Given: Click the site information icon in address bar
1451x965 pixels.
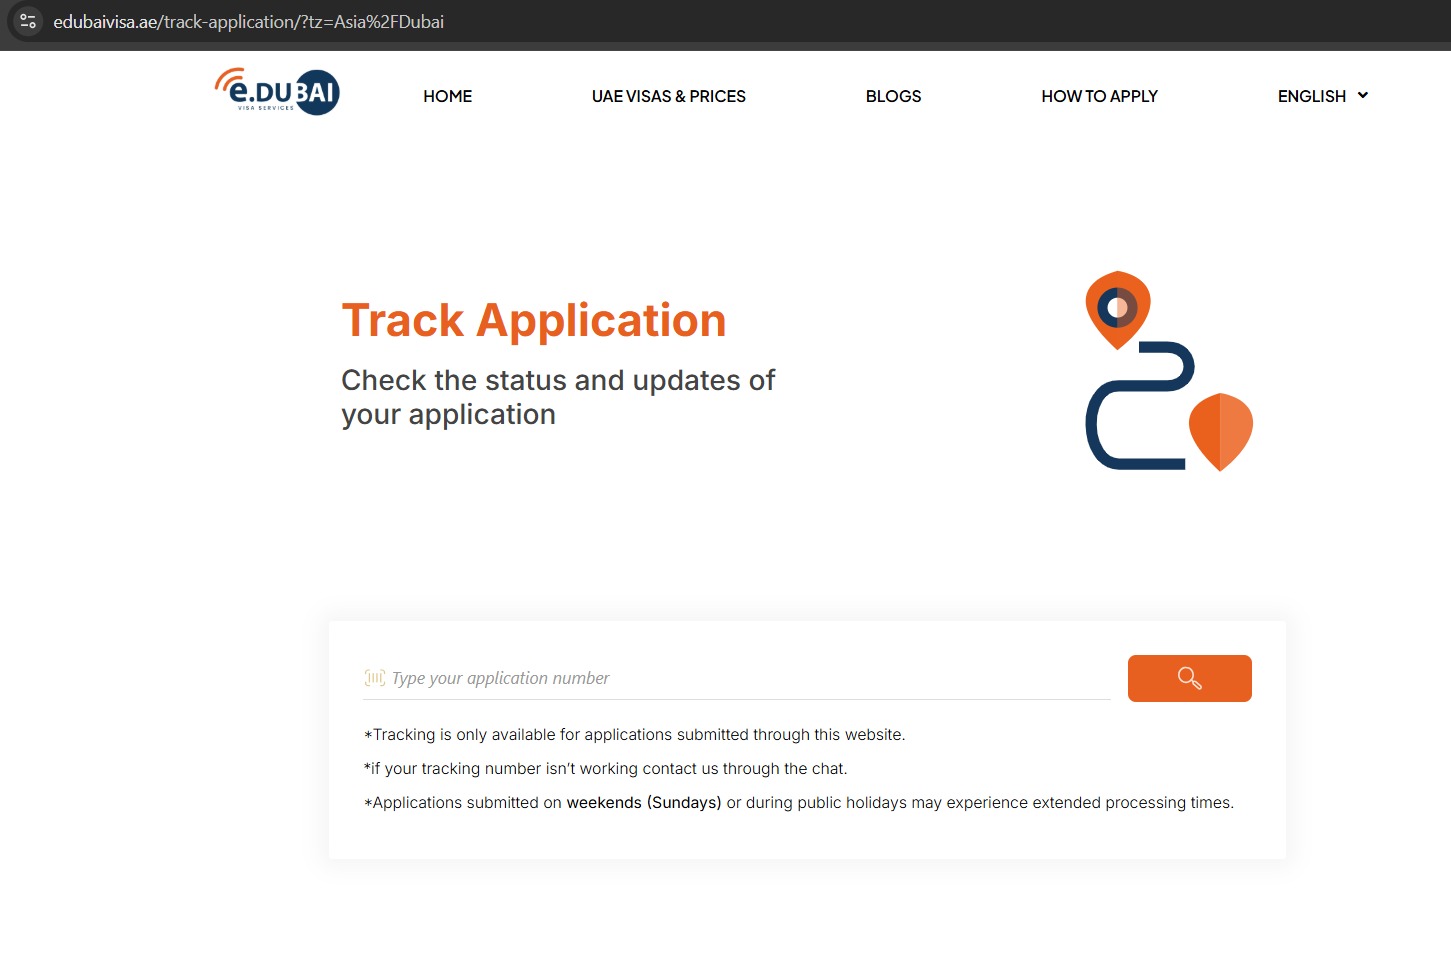Looking at the screenshot, I should (28, 21).
